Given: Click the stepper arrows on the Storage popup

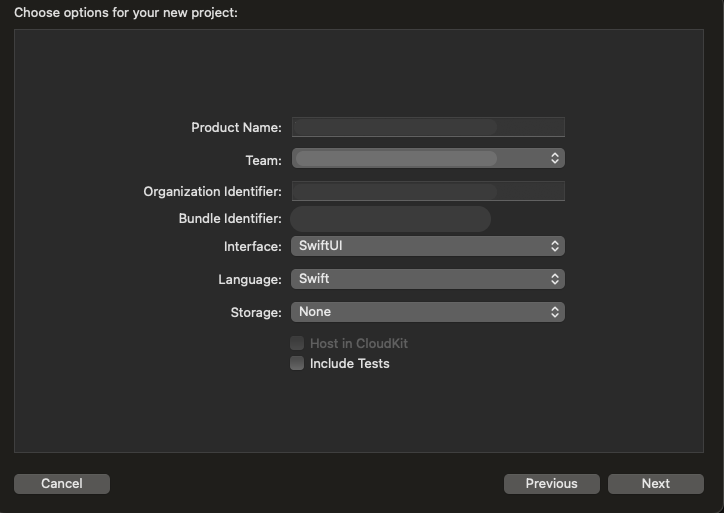Looking at the screenshot, I should (x=555, y=312).
